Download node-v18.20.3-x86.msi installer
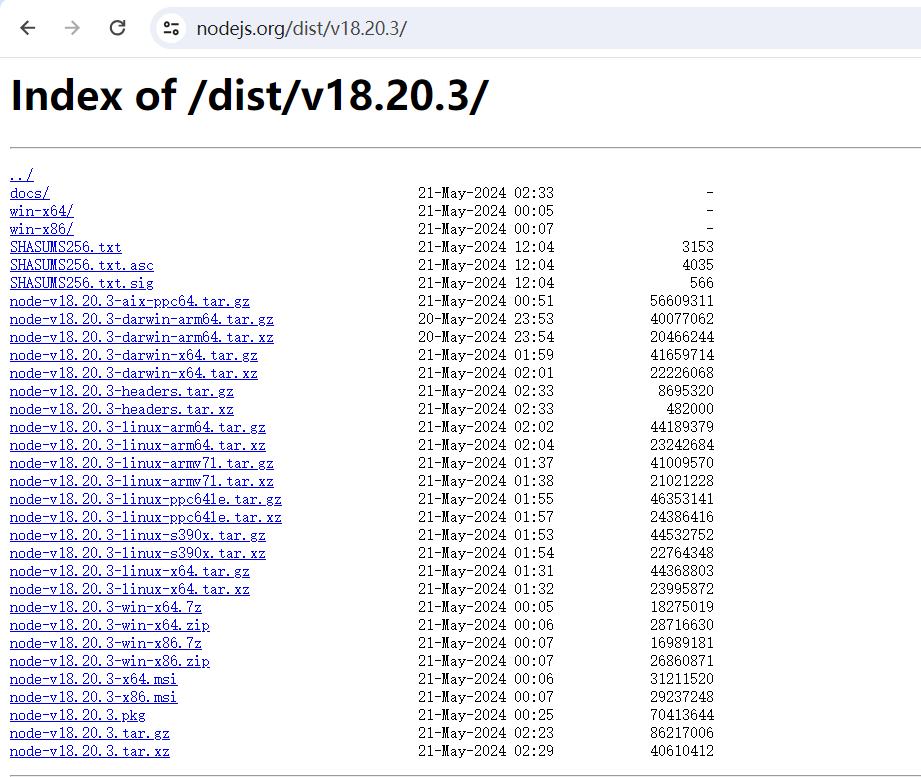The height and width of the screenshot is (777, 921). tap(93, 697)
